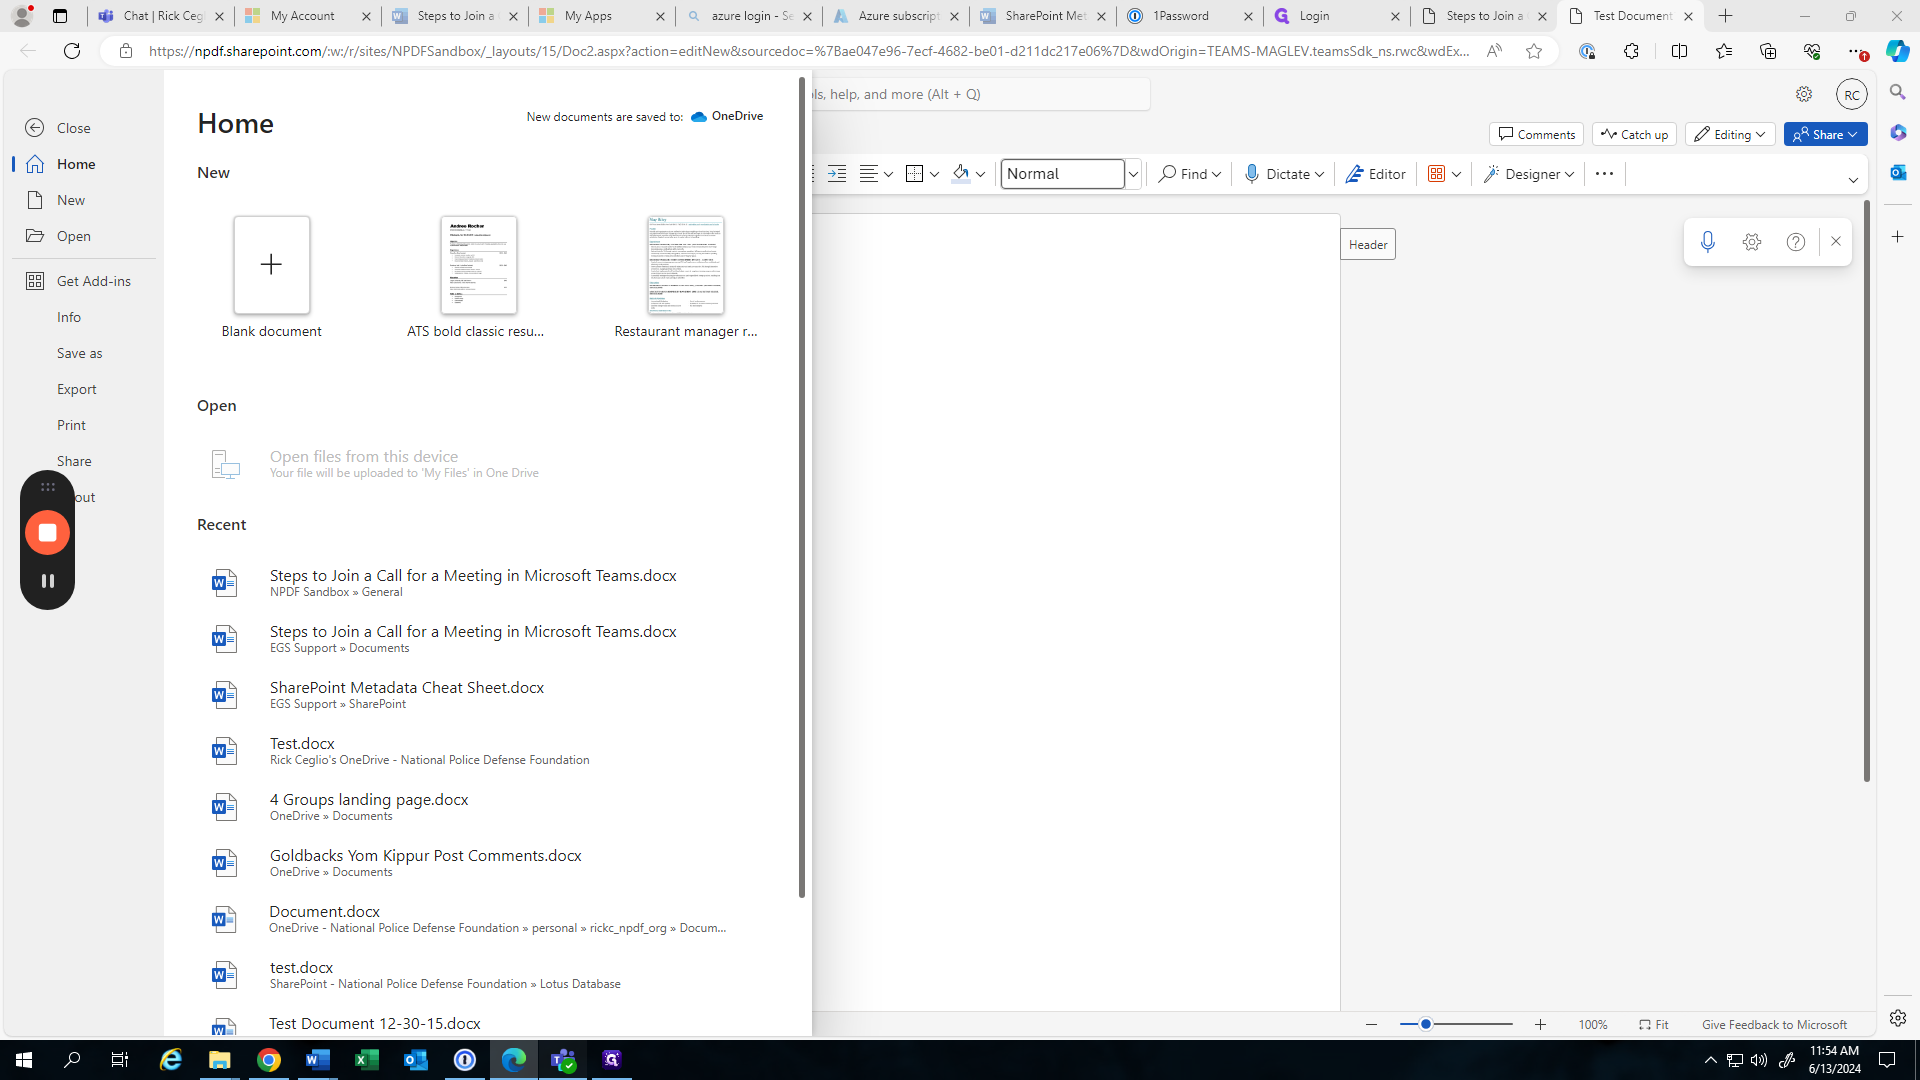The image size is (1920, 1080).
Task: Click the blue Share button
Action: 1825,134
